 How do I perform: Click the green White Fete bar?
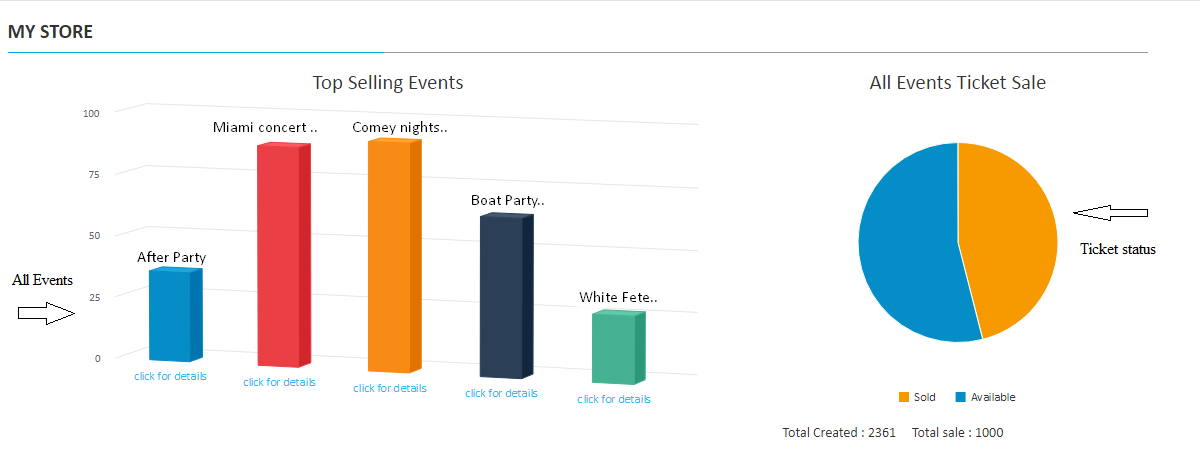[614, 349]
